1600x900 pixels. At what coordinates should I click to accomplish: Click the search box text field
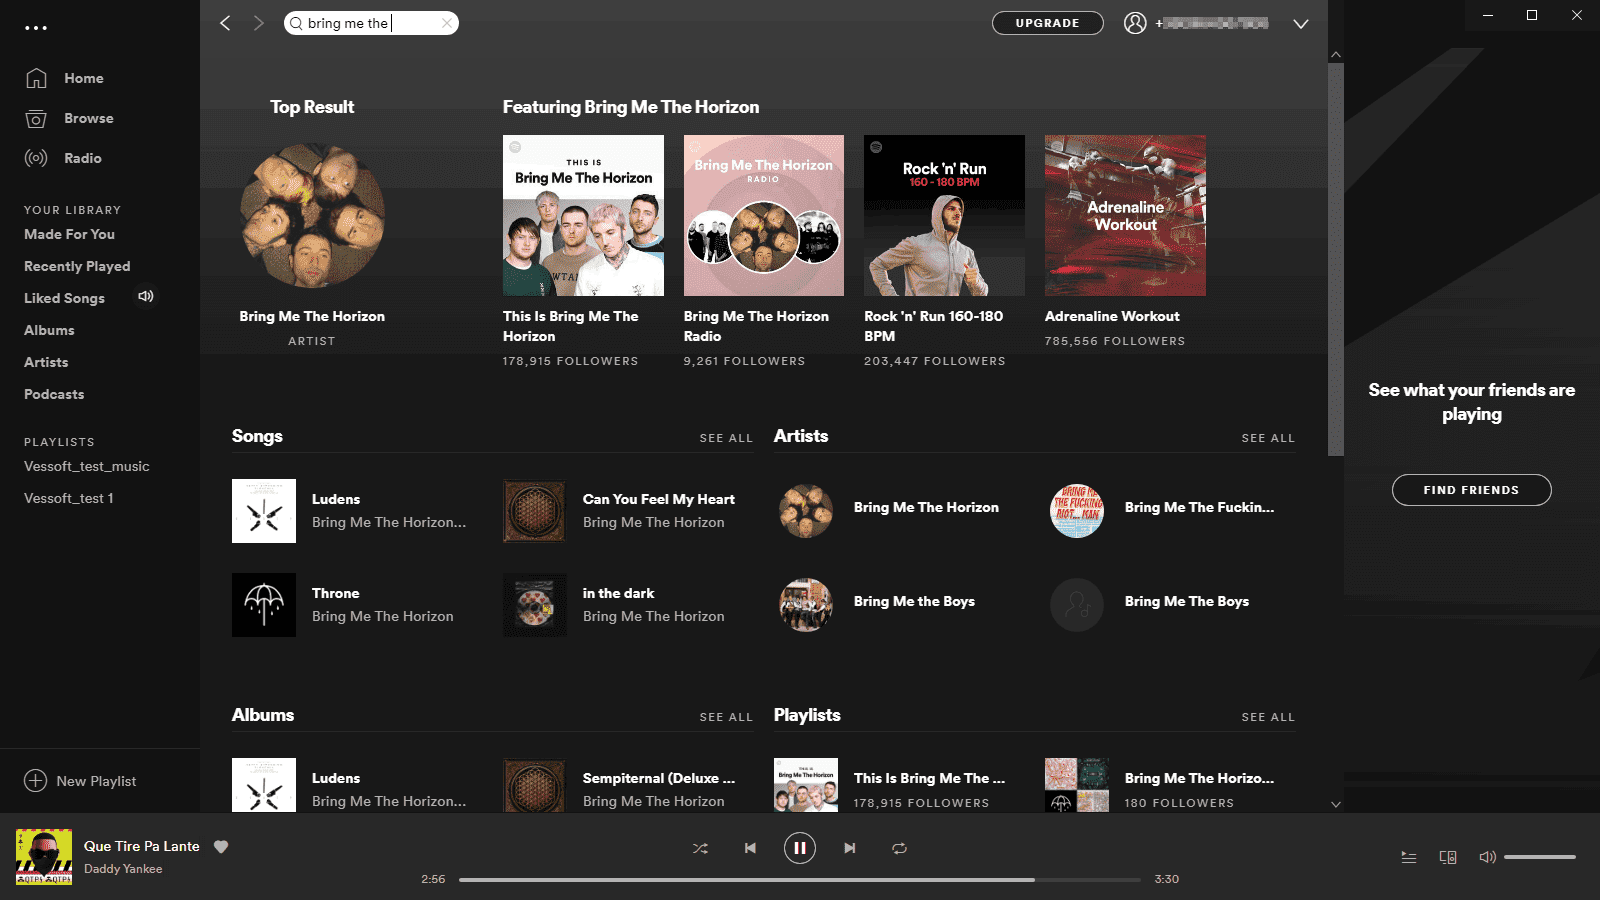point(371,23)
